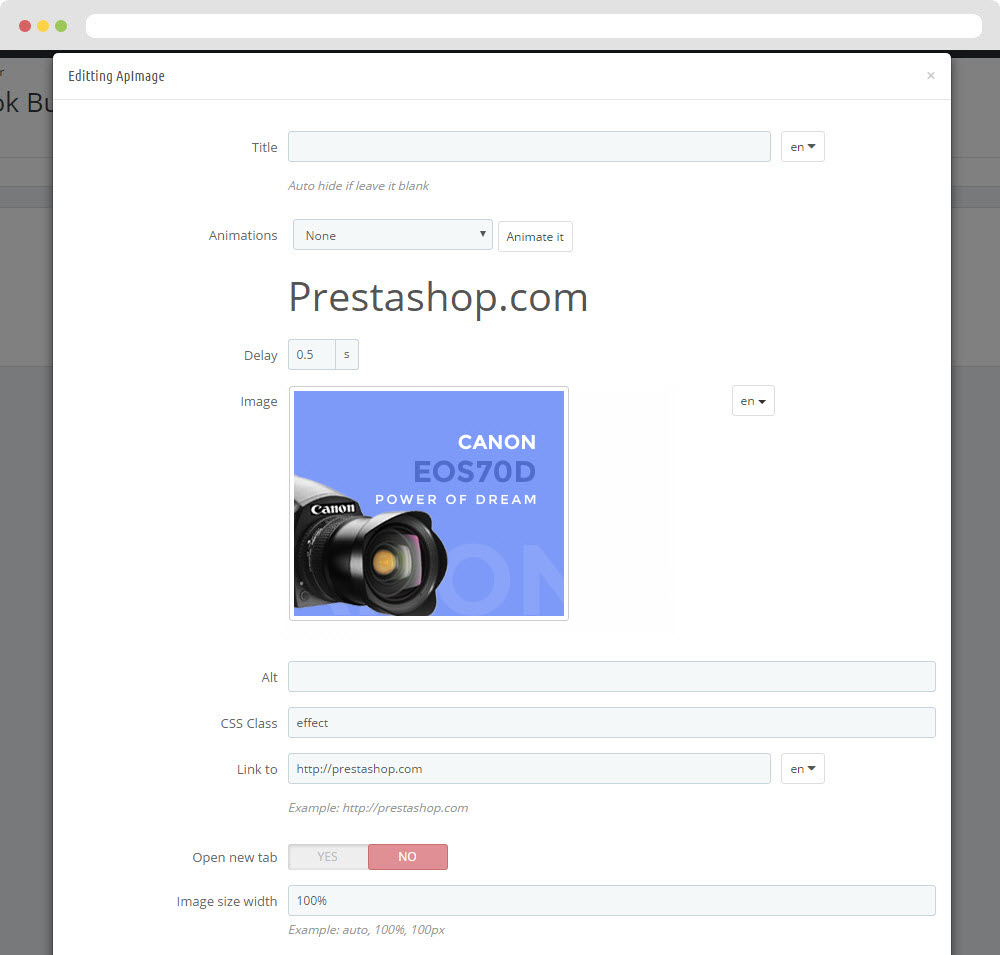The height and width of the screenshot is (955, 1000).
Task: Click the Open new tab label
Action: (235, 857)
